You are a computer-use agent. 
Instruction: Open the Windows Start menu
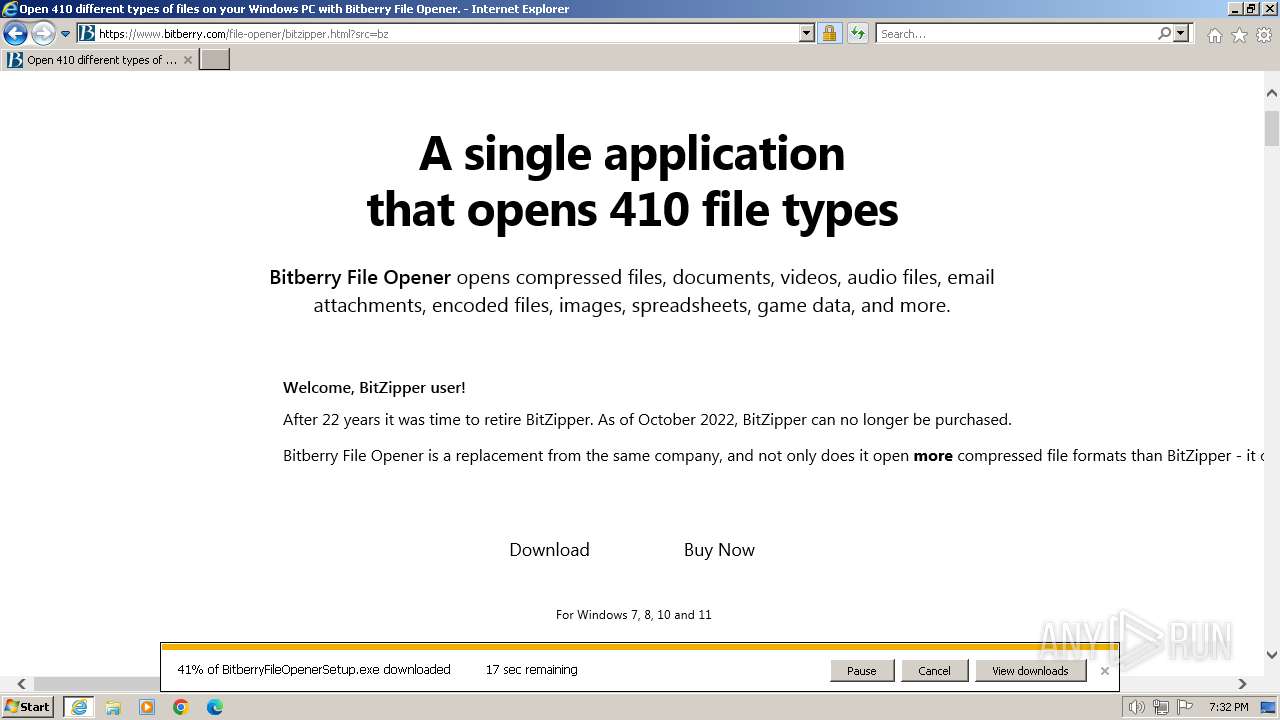pyautogui.click(x=28, y=707)
